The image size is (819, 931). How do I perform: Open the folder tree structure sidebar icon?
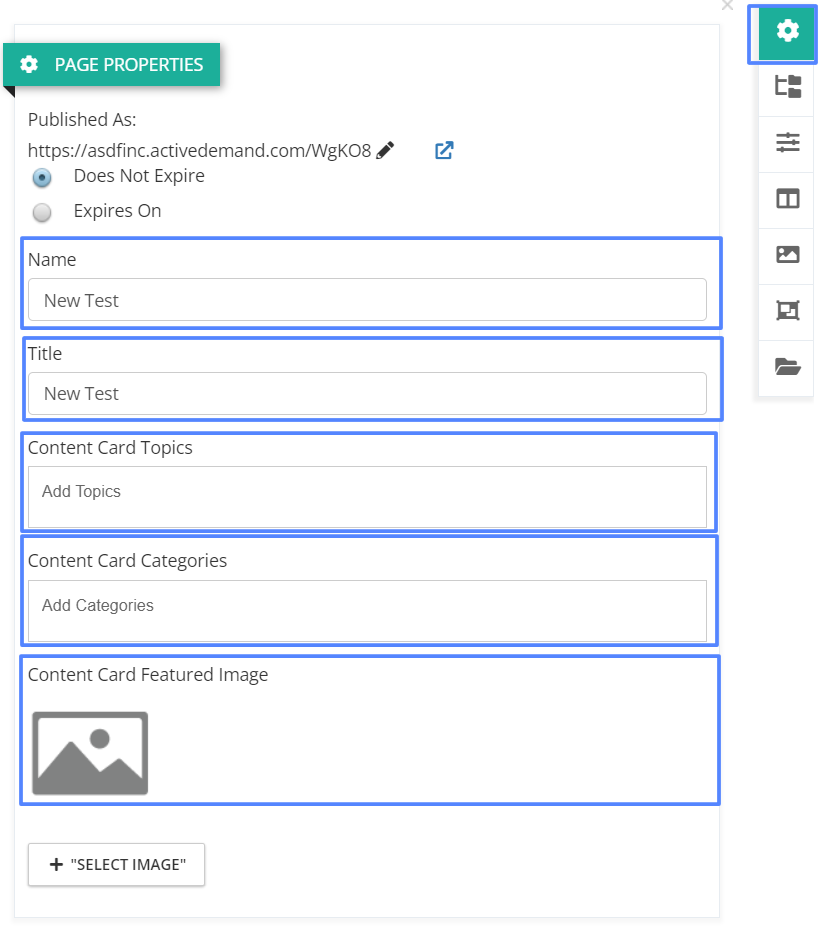(x=788, y=87)
